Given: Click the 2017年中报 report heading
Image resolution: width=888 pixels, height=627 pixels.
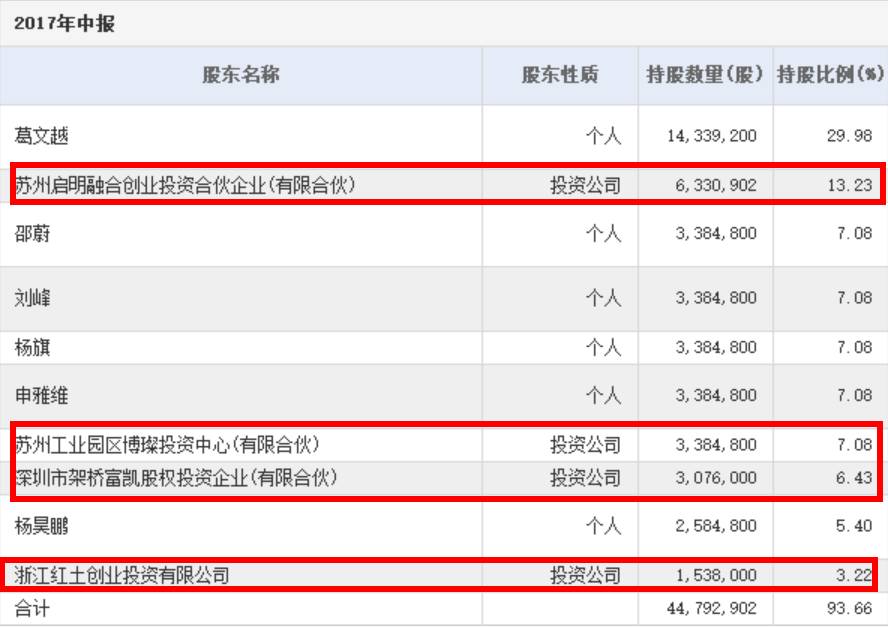Looking at the screenshot, I should coord(65,23).
